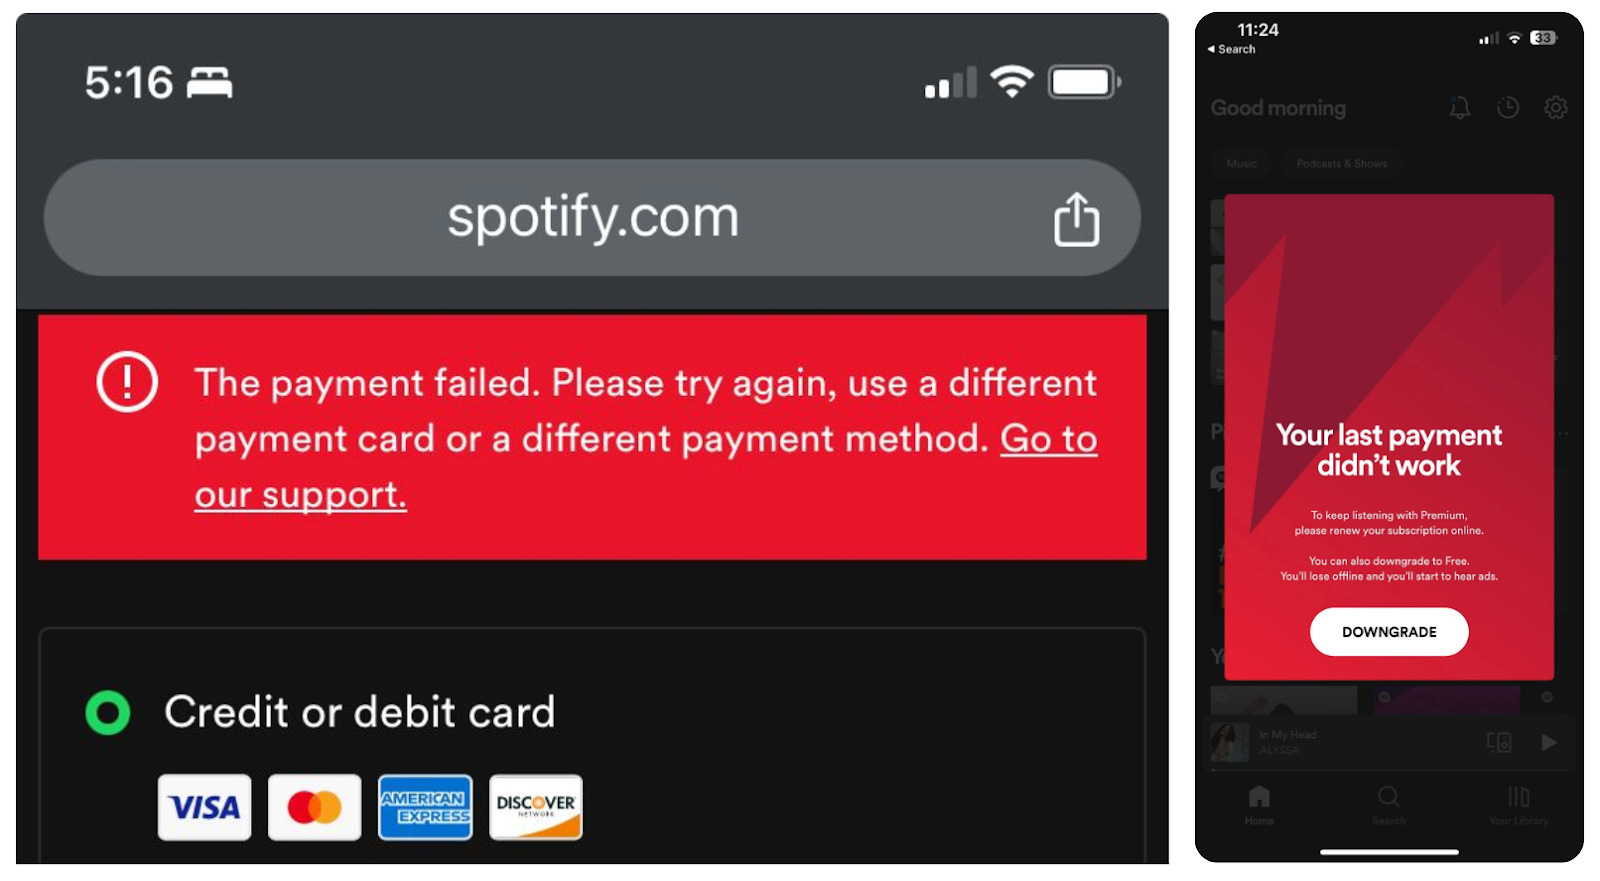The height and width of the screenshot is (881, 1600).
Task: Tap the share icon in Safari address bar
Action: point(1075,217)
